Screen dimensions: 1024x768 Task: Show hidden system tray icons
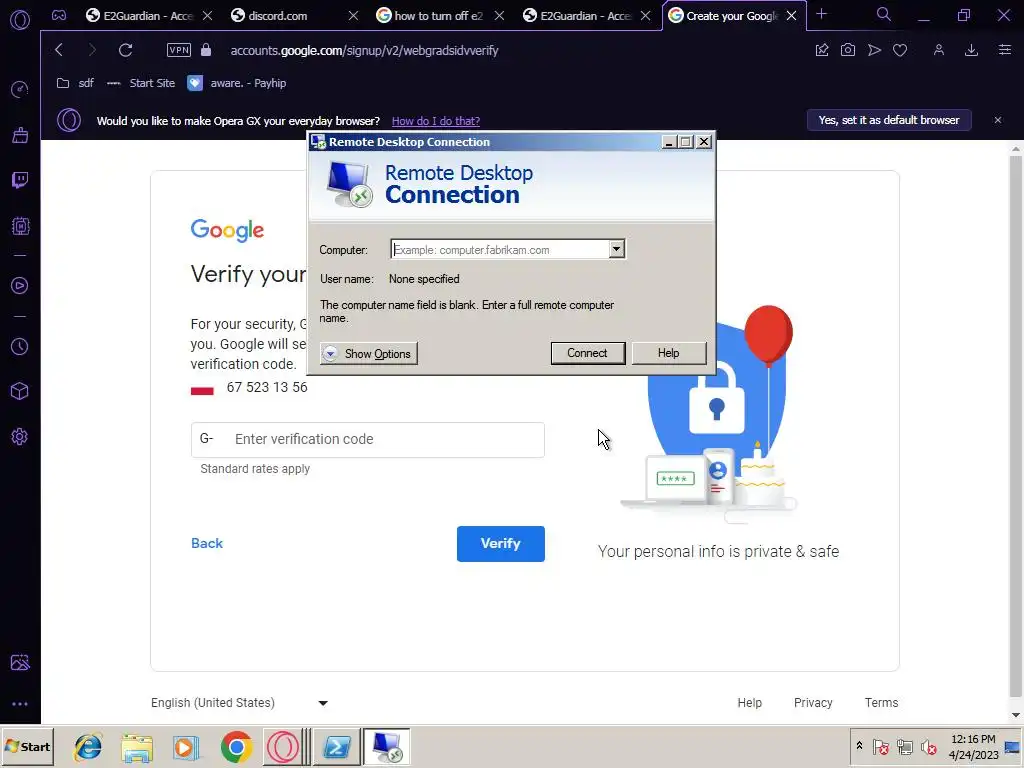859,746
